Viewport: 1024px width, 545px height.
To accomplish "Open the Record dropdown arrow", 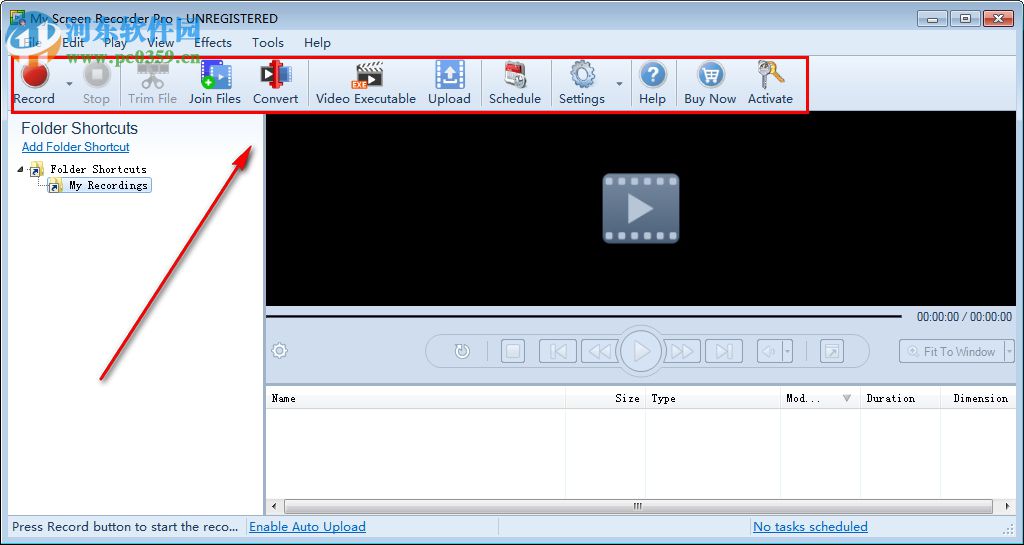I will click(69, 84).
